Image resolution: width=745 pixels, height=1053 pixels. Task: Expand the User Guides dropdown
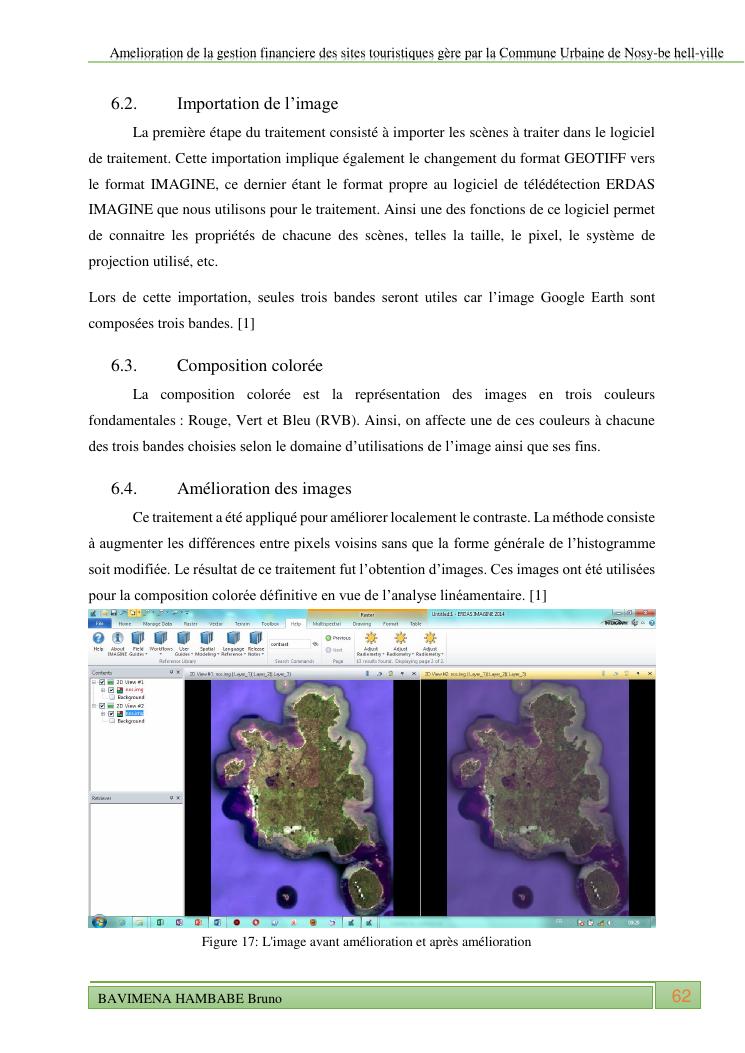185,655
